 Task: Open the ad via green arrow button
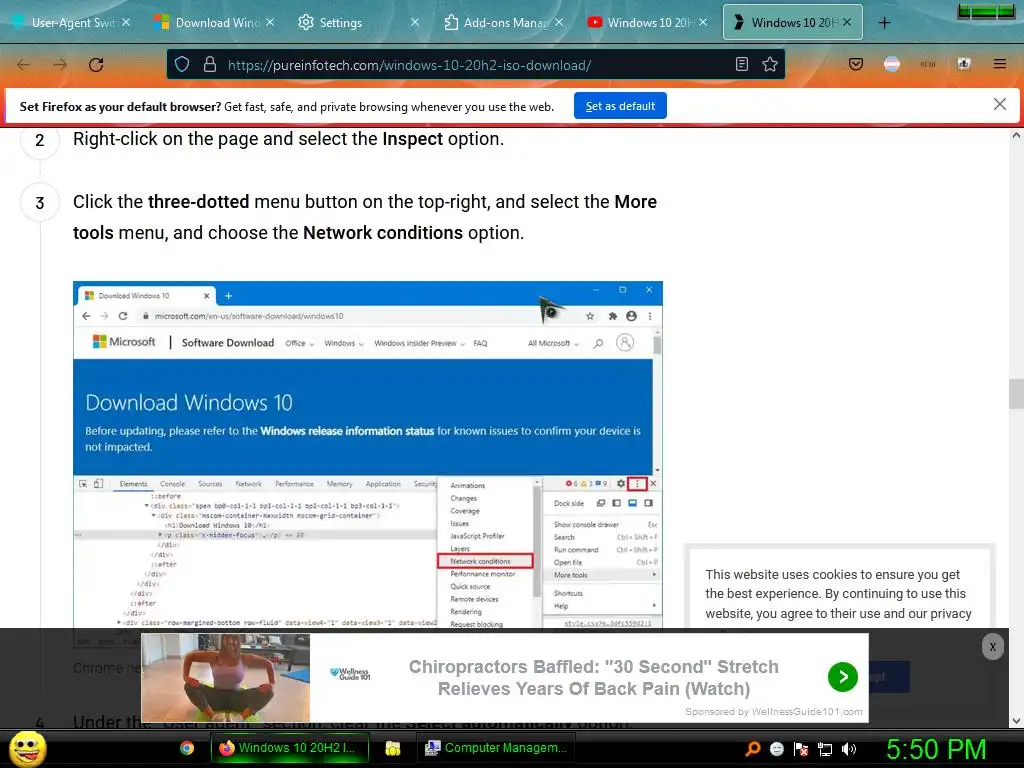click(842, 677)
